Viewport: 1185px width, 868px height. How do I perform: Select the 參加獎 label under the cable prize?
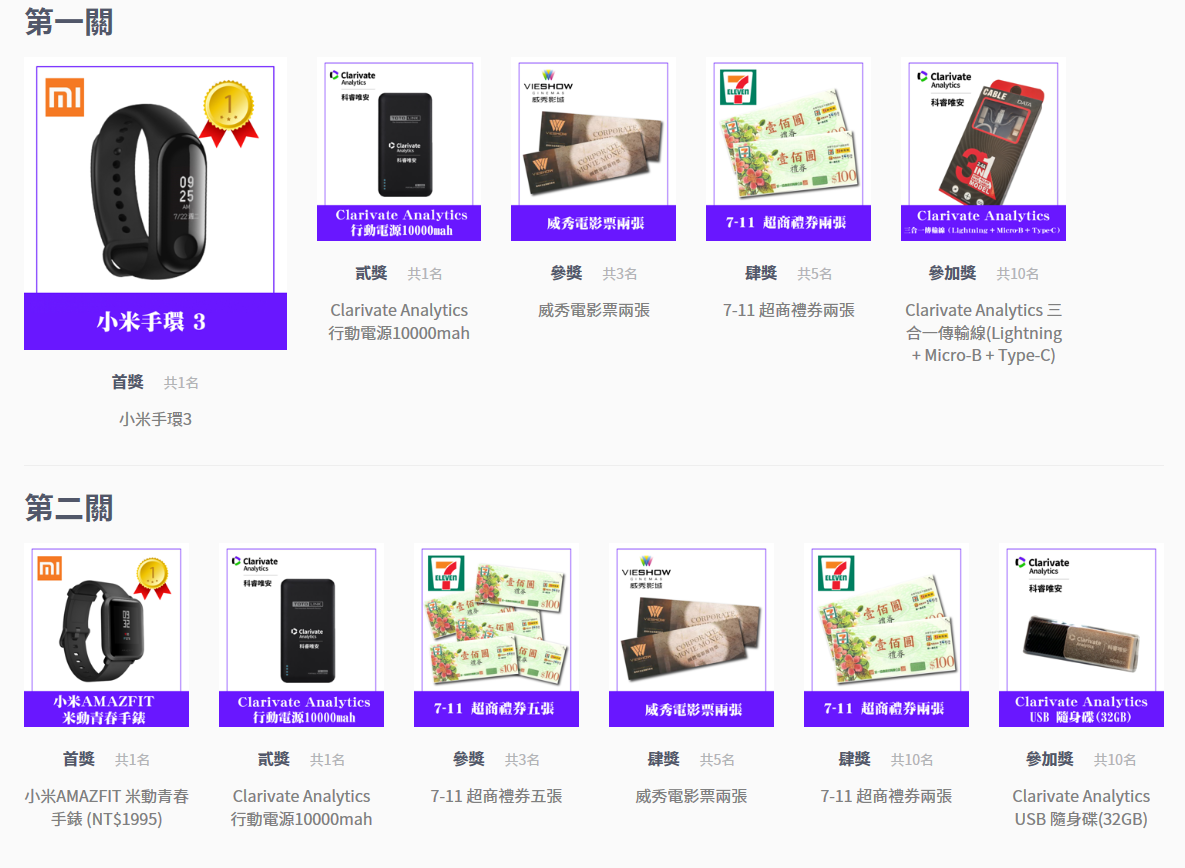952,273
